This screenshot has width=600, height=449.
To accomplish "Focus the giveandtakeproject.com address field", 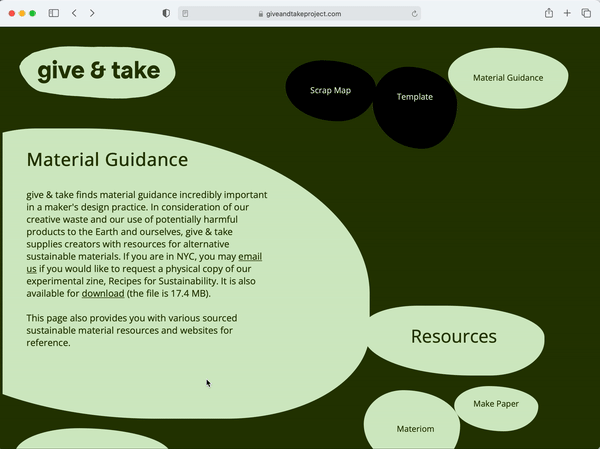I will point(299,14).
